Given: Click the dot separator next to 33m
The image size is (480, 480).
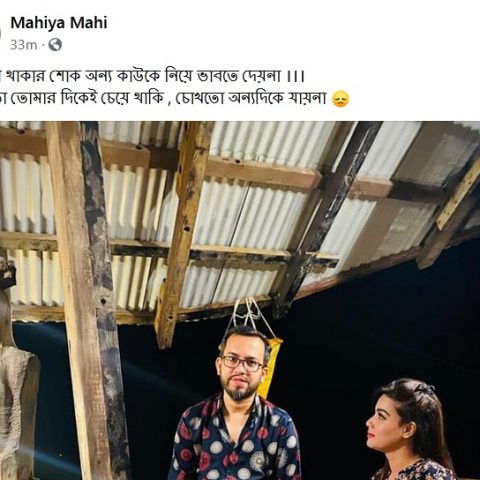Looking at the screenshot, I should pos(43,45).
